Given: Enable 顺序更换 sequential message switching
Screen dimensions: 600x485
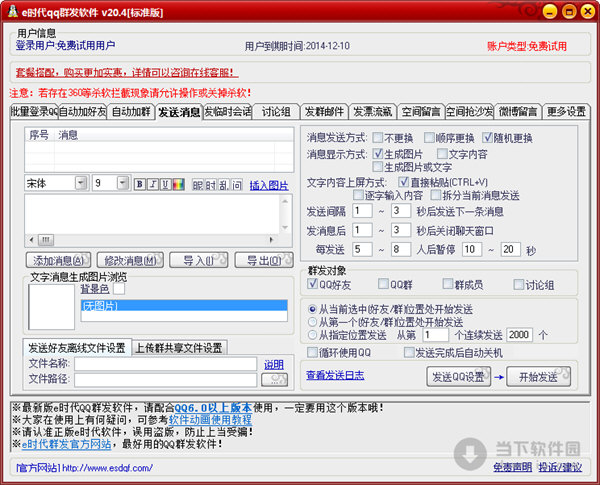Looking at the screenshot, I should [x=429, y=137].
